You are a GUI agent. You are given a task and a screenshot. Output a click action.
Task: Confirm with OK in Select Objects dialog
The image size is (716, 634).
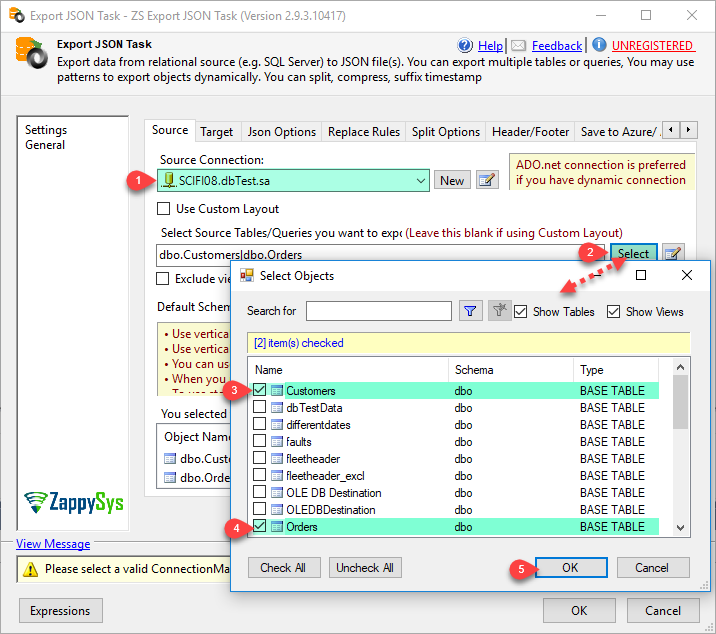click(571, 568)
